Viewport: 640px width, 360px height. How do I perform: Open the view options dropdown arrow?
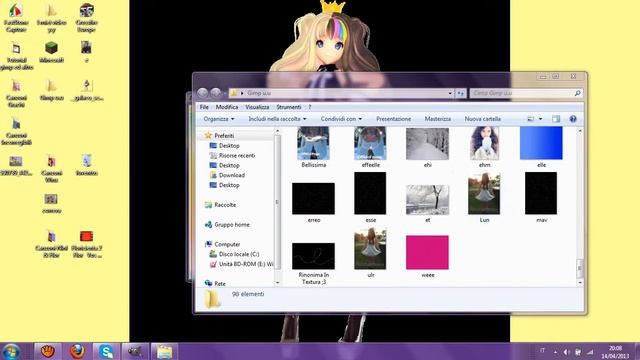click(540, 119)
